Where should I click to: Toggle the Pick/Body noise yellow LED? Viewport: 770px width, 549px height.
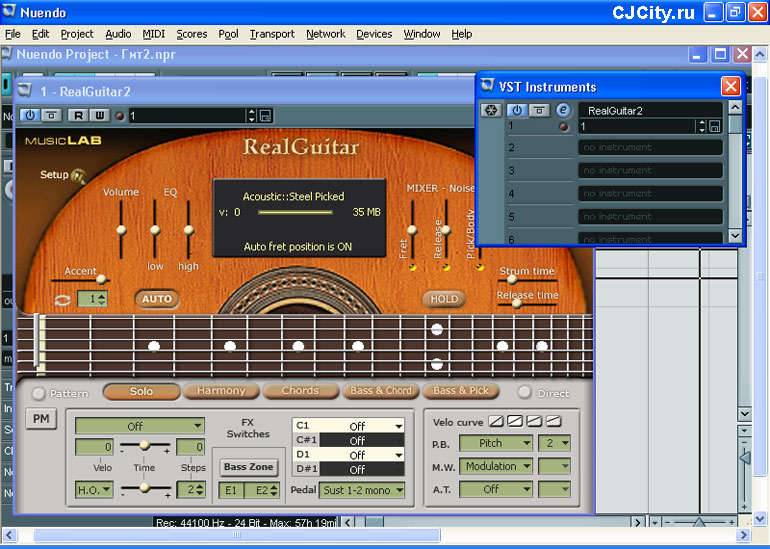click(480, 268)
